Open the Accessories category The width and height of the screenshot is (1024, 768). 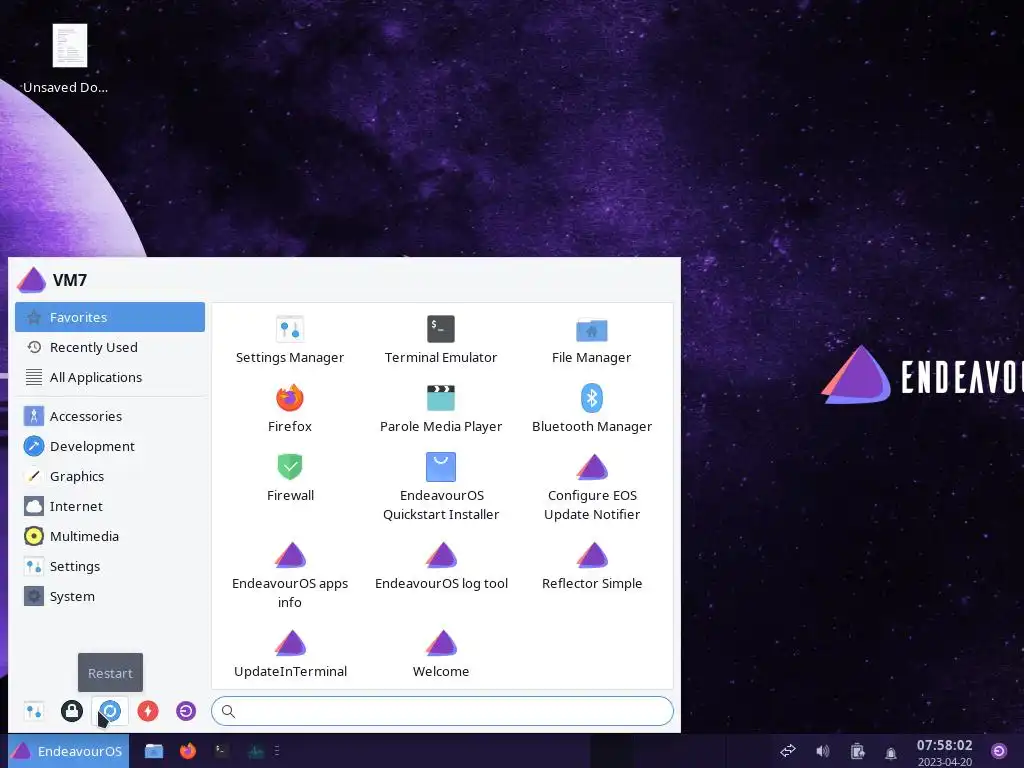point(110,416)
